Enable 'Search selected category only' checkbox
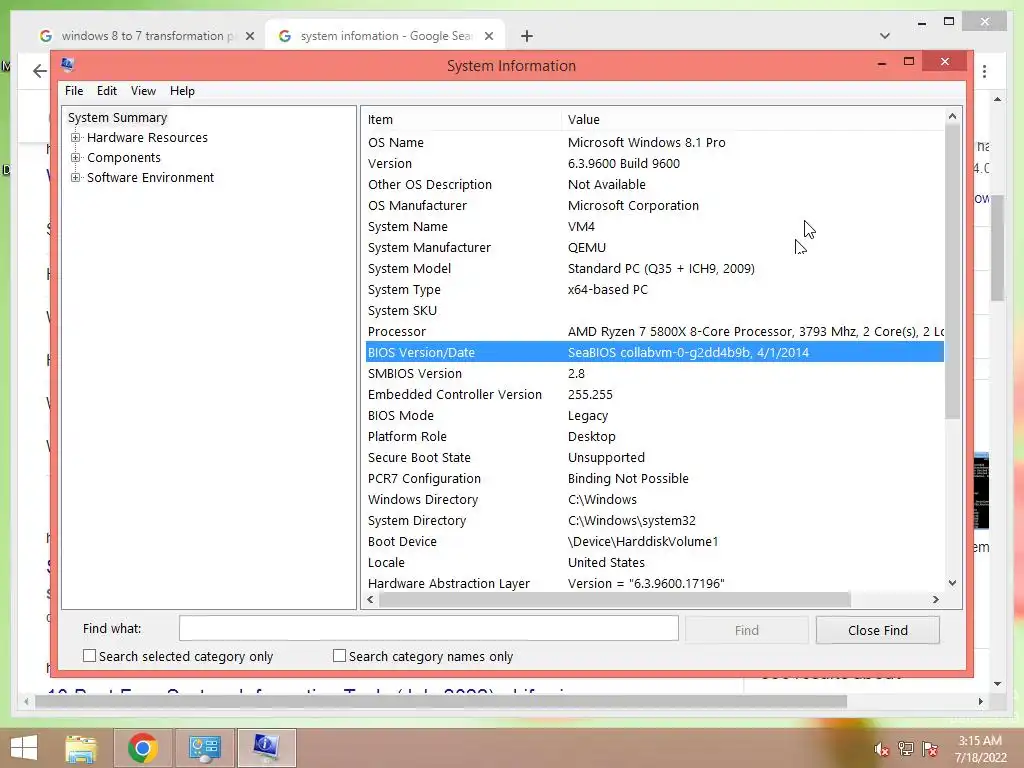1024x768 pixels. tap(89, 656)
